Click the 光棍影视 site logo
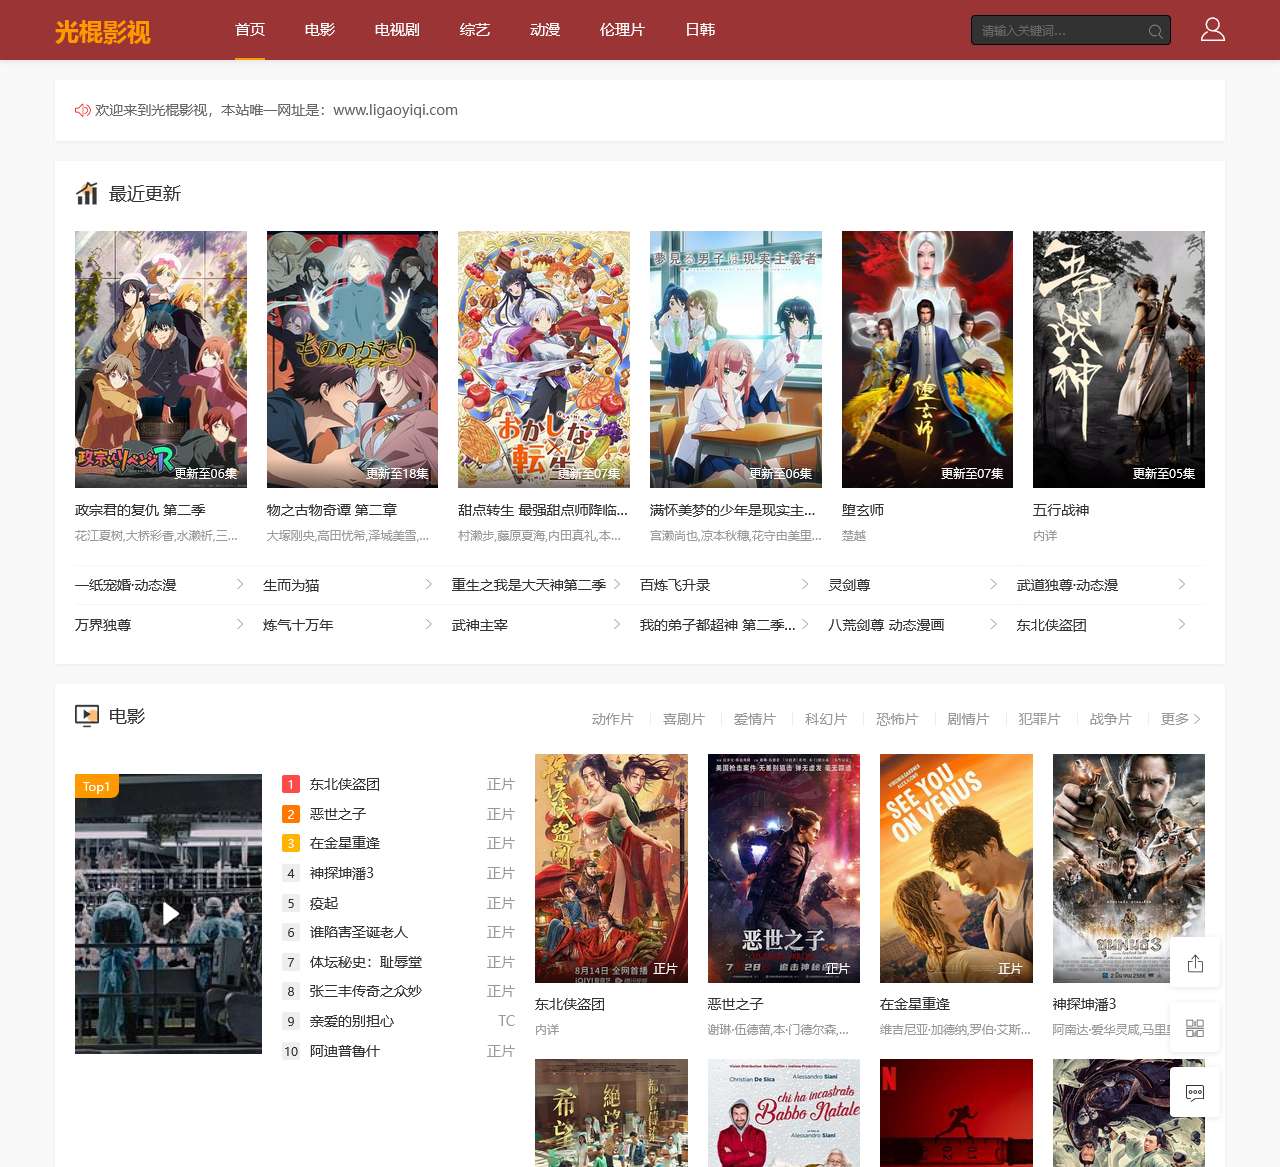The height and width of the screenshot is (1167, 1280). tap(103, 31)
